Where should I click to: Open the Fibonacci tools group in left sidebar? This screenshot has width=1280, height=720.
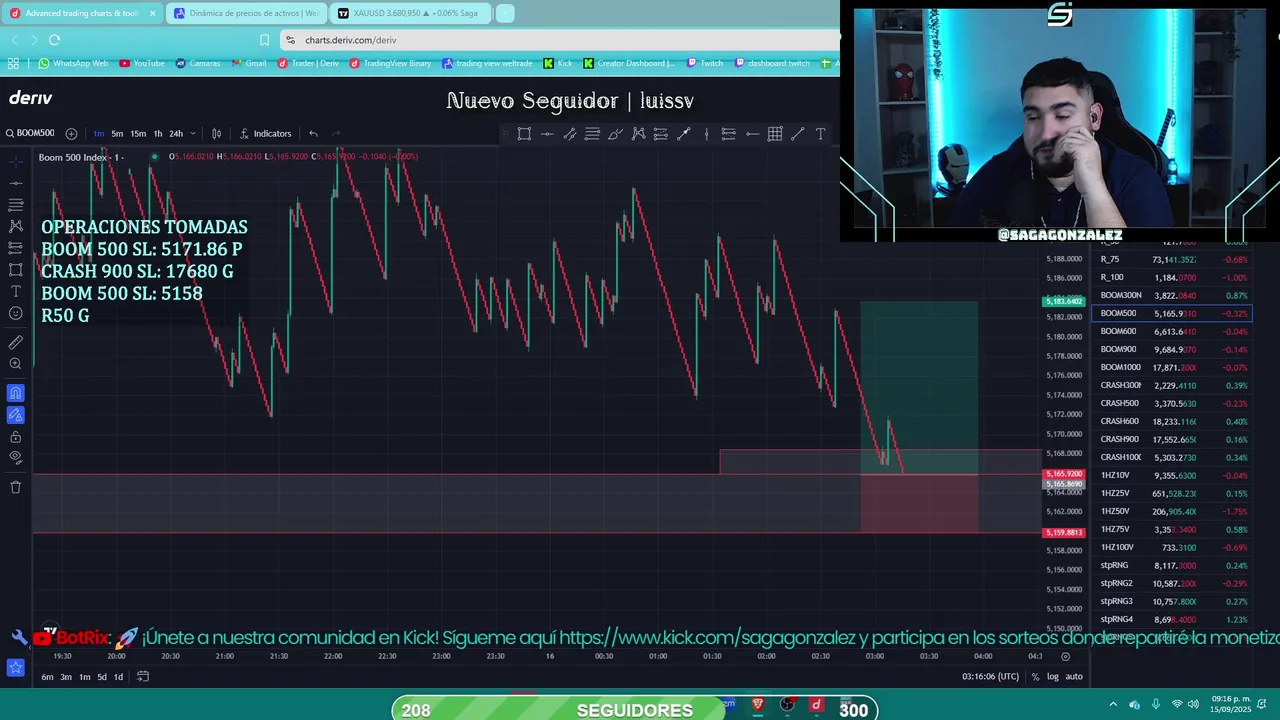pyautogui.click(x=15, y=204)
